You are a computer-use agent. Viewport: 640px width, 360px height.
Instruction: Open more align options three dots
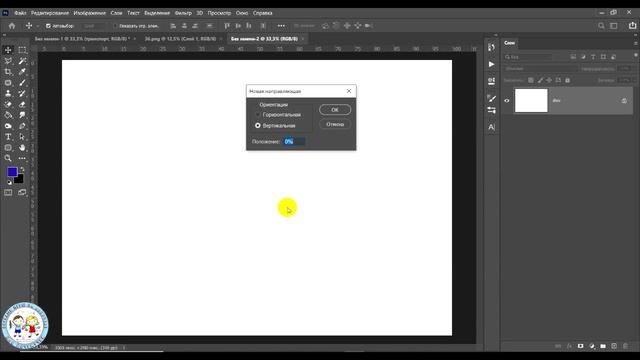281,26
